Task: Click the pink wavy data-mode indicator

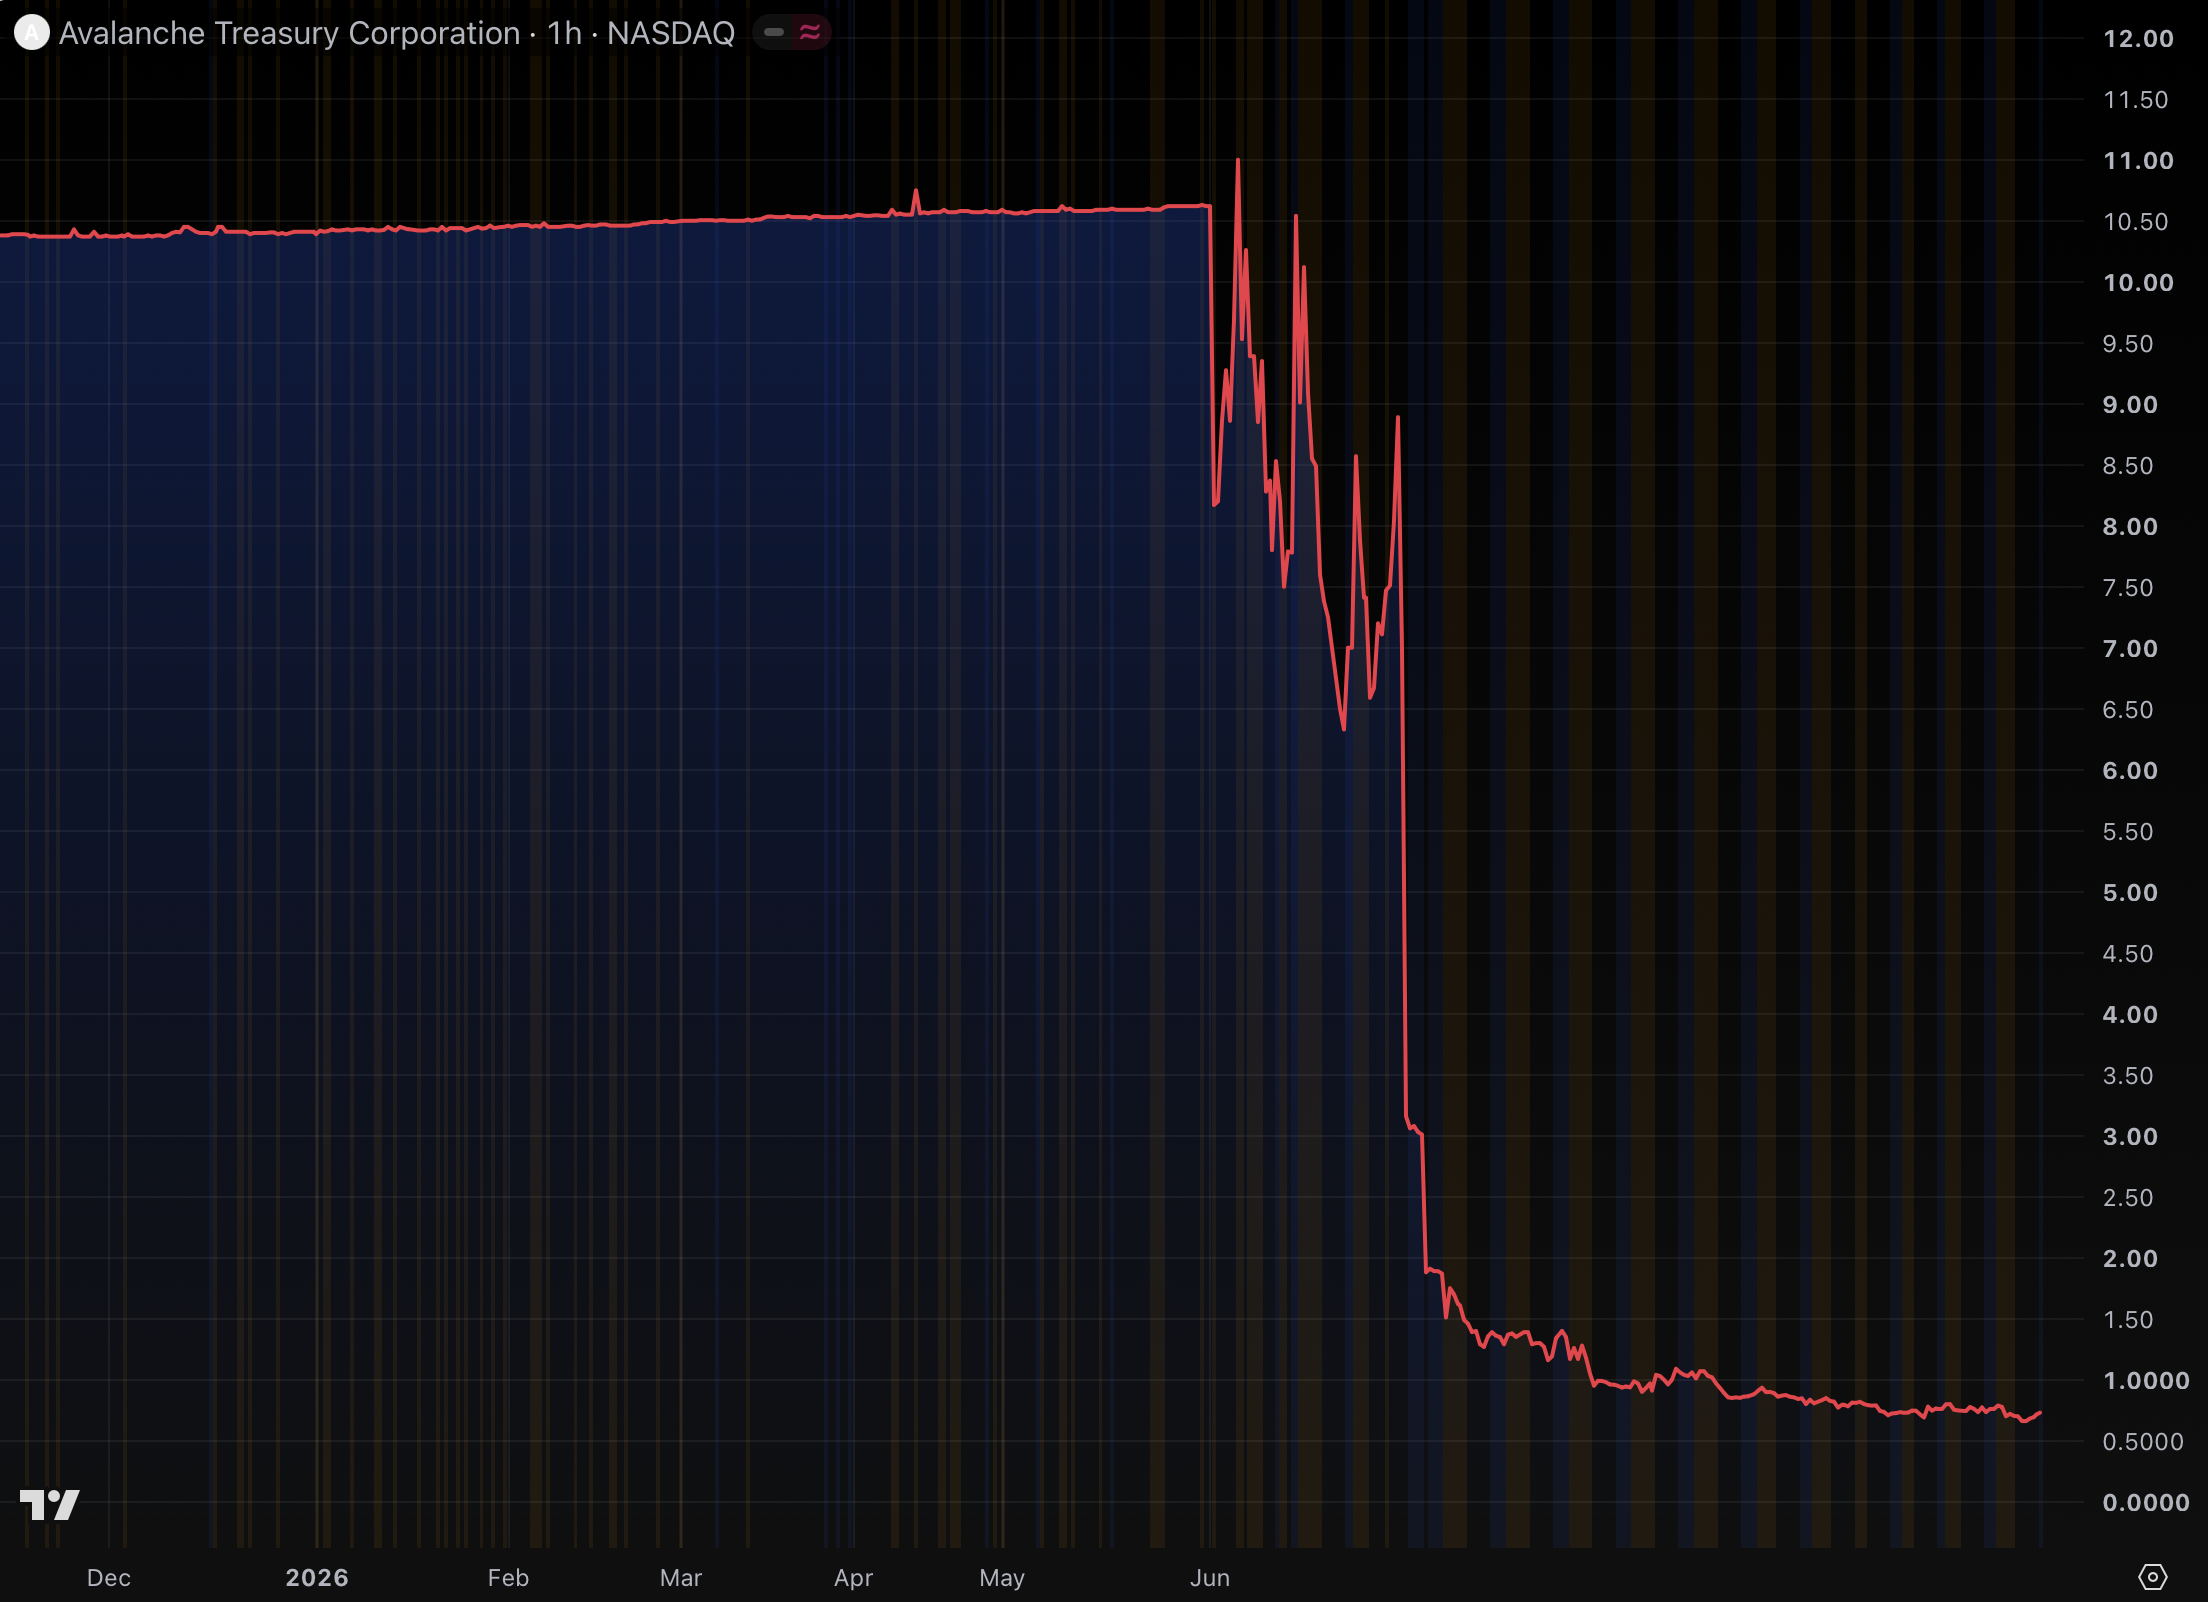Action: click(810, 33)
